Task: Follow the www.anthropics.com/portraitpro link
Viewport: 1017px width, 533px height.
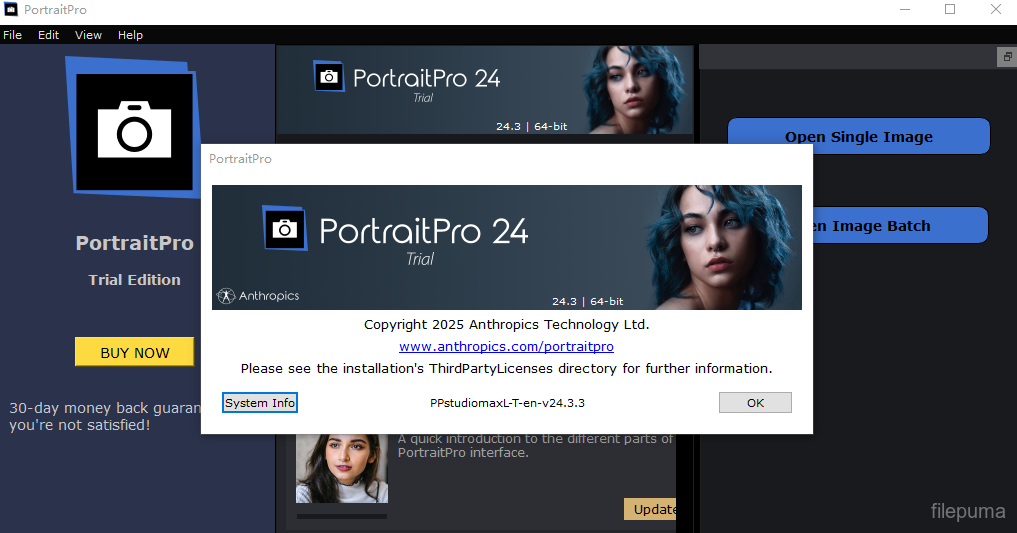Action: 506,347
